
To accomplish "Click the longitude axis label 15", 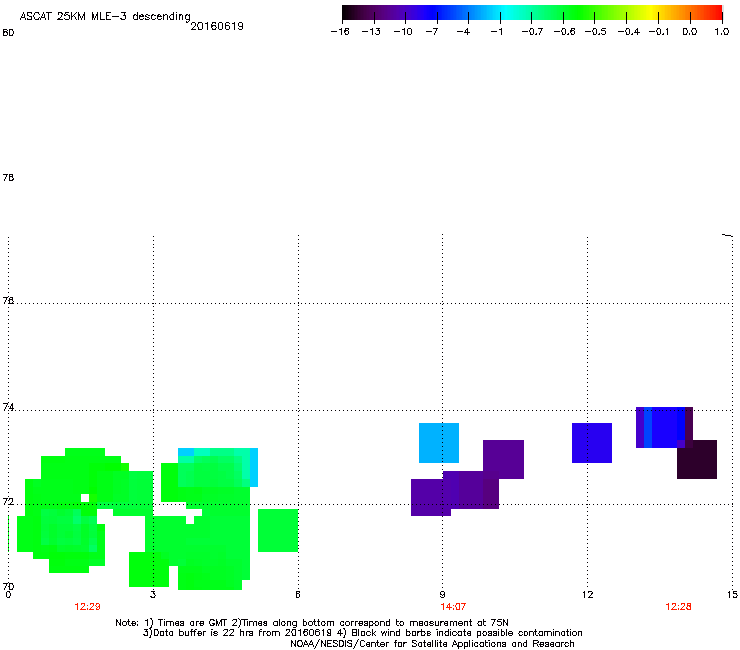I will (732, 594).
